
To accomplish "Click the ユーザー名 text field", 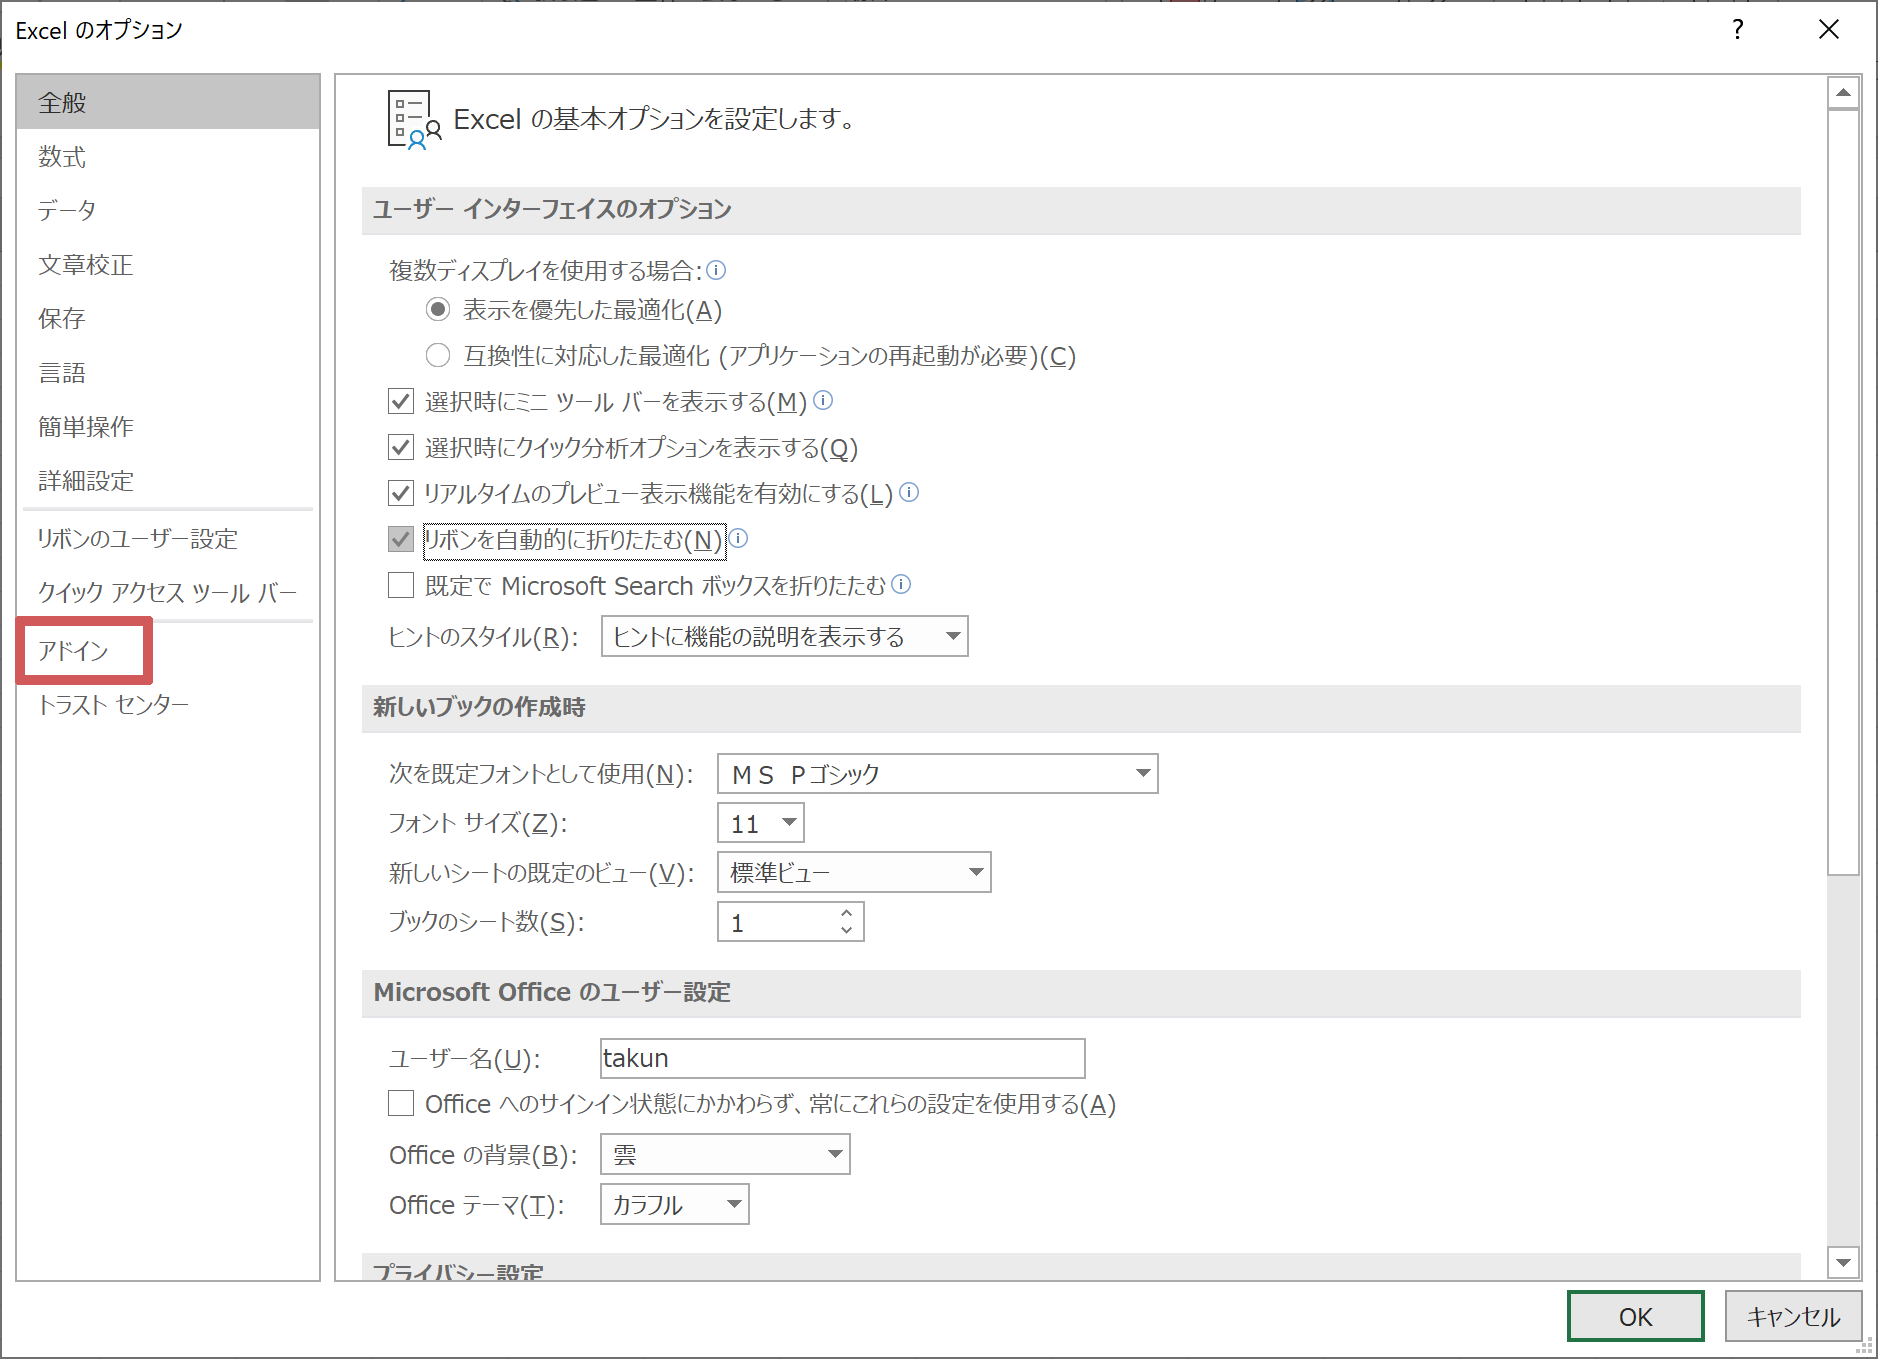I will [x=842, y=1058].
